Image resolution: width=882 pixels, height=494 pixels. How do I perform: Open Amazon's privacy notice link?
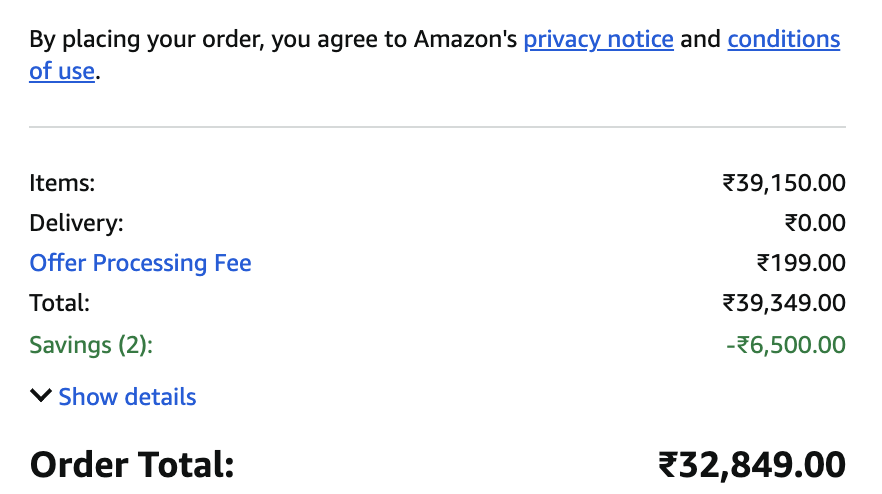coord(598,40)
